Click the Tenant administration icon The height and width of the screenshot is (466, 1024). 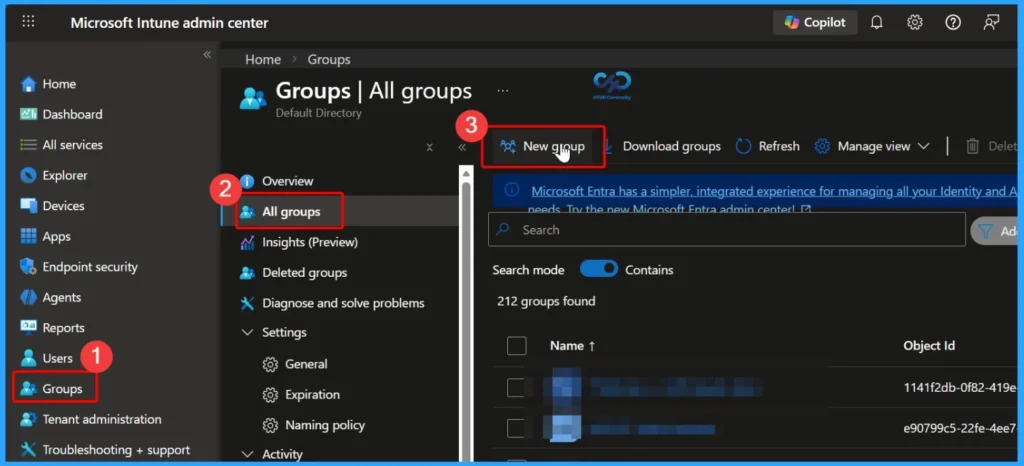point(28,420)
